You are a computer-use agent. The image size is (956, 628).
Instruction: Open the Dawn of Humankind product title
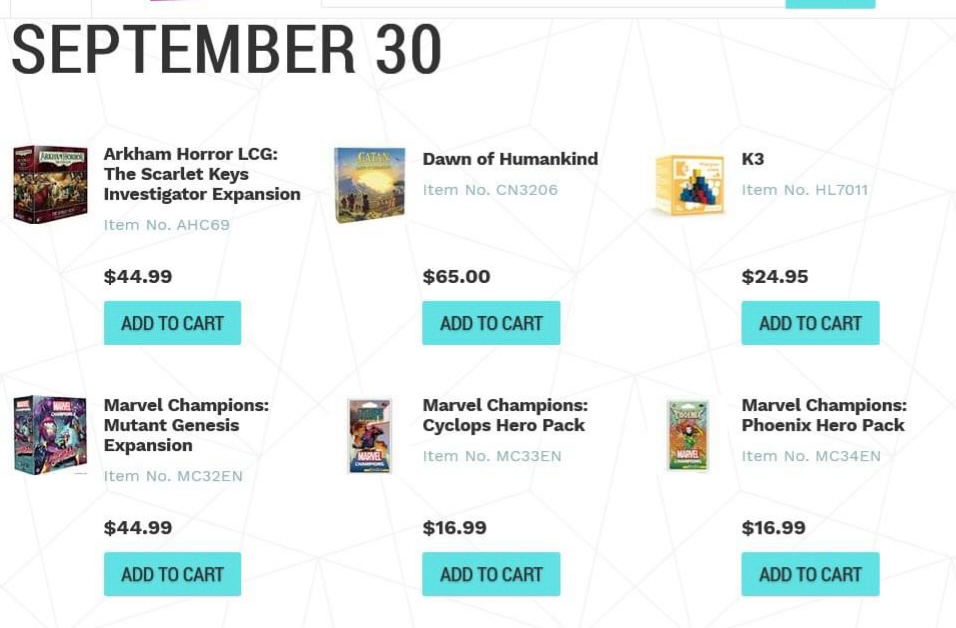(x=510, y=159)
